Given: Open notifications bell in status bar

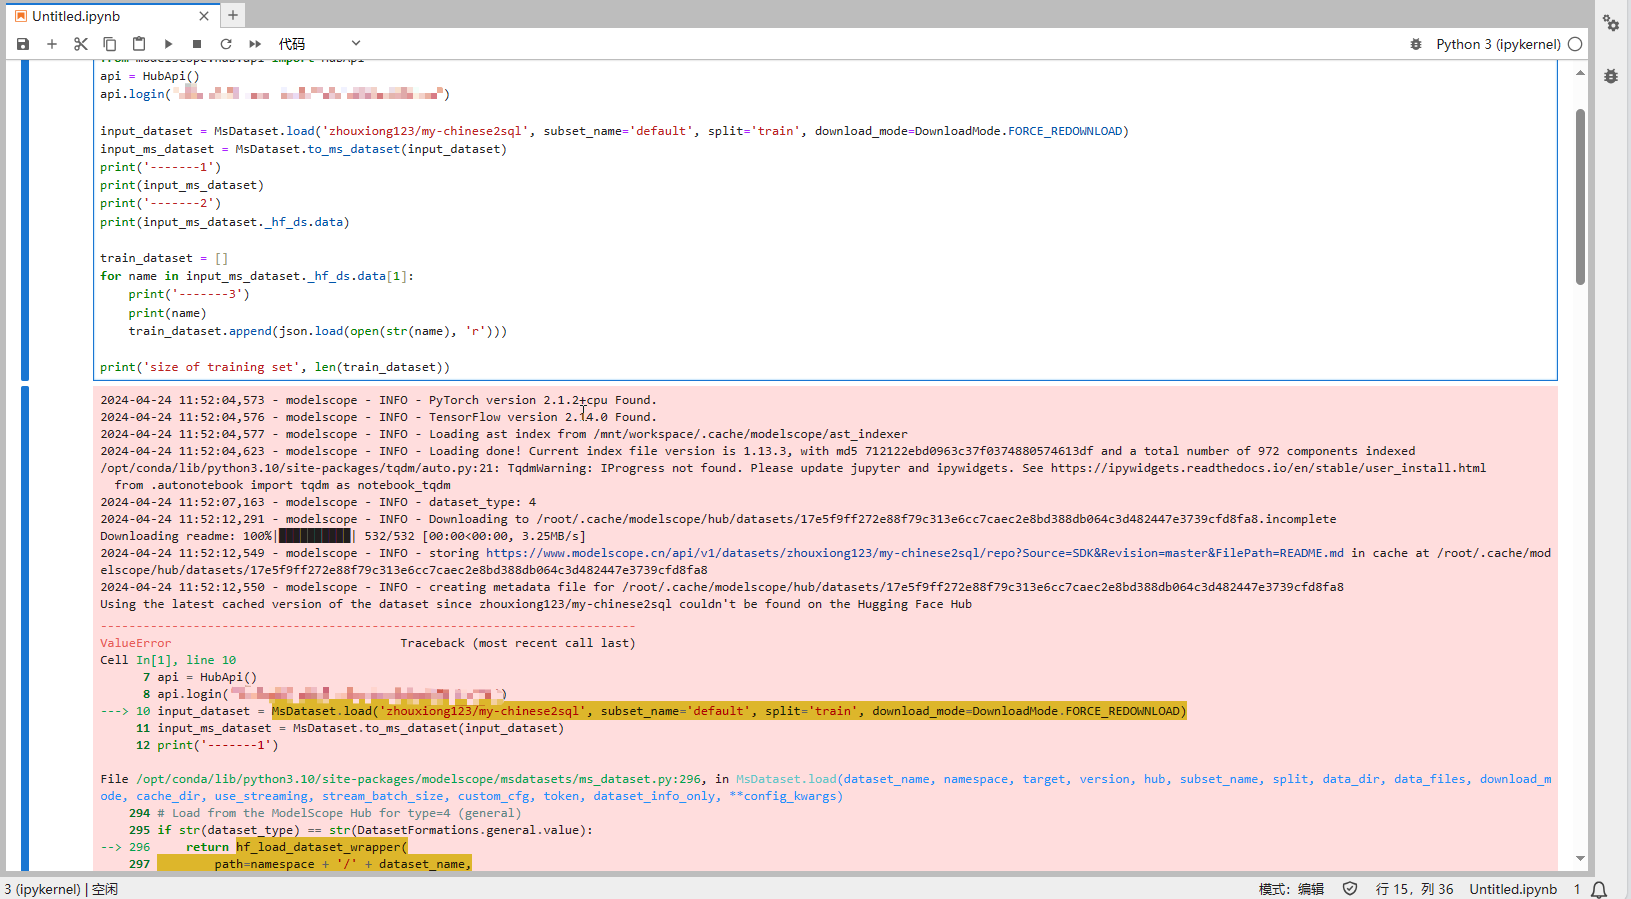Looking at the screenshot, I should pyautogui.click(x=1599, y=889).
